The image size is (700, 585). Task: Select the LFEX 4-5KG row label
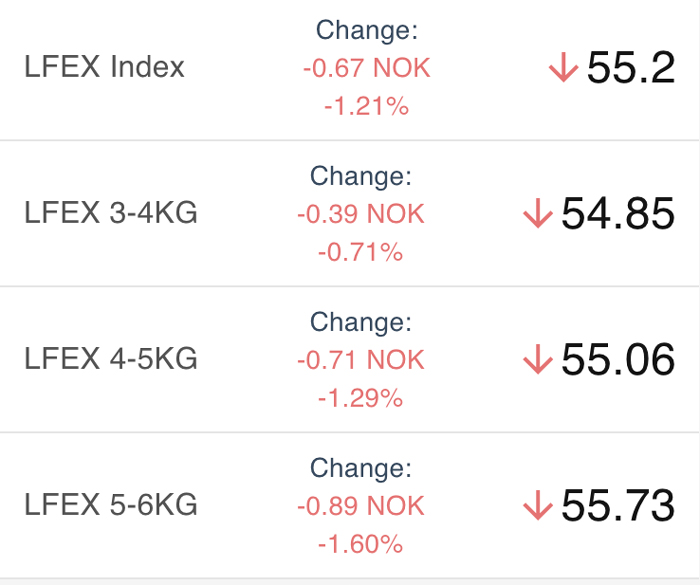coord(110,359)
